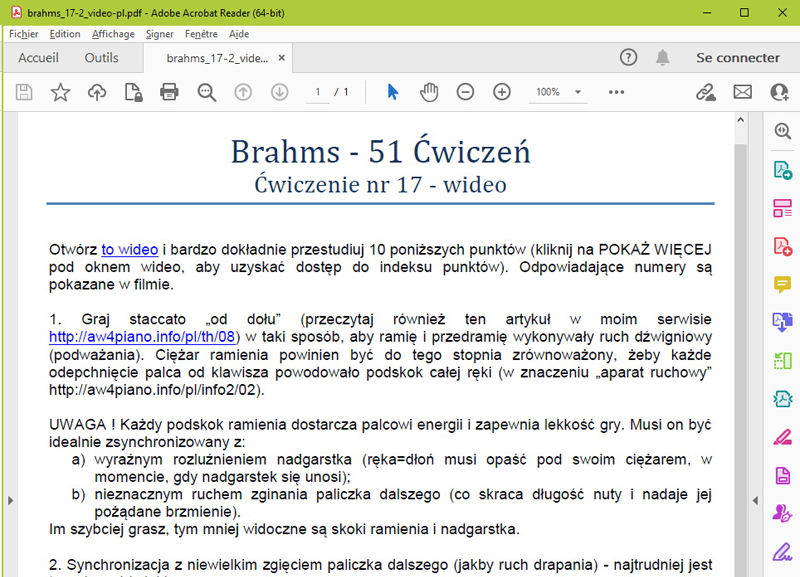Click the zoom in plus icon
The width and height of the screenshot is (800, 577).
(x=502, y=92)
